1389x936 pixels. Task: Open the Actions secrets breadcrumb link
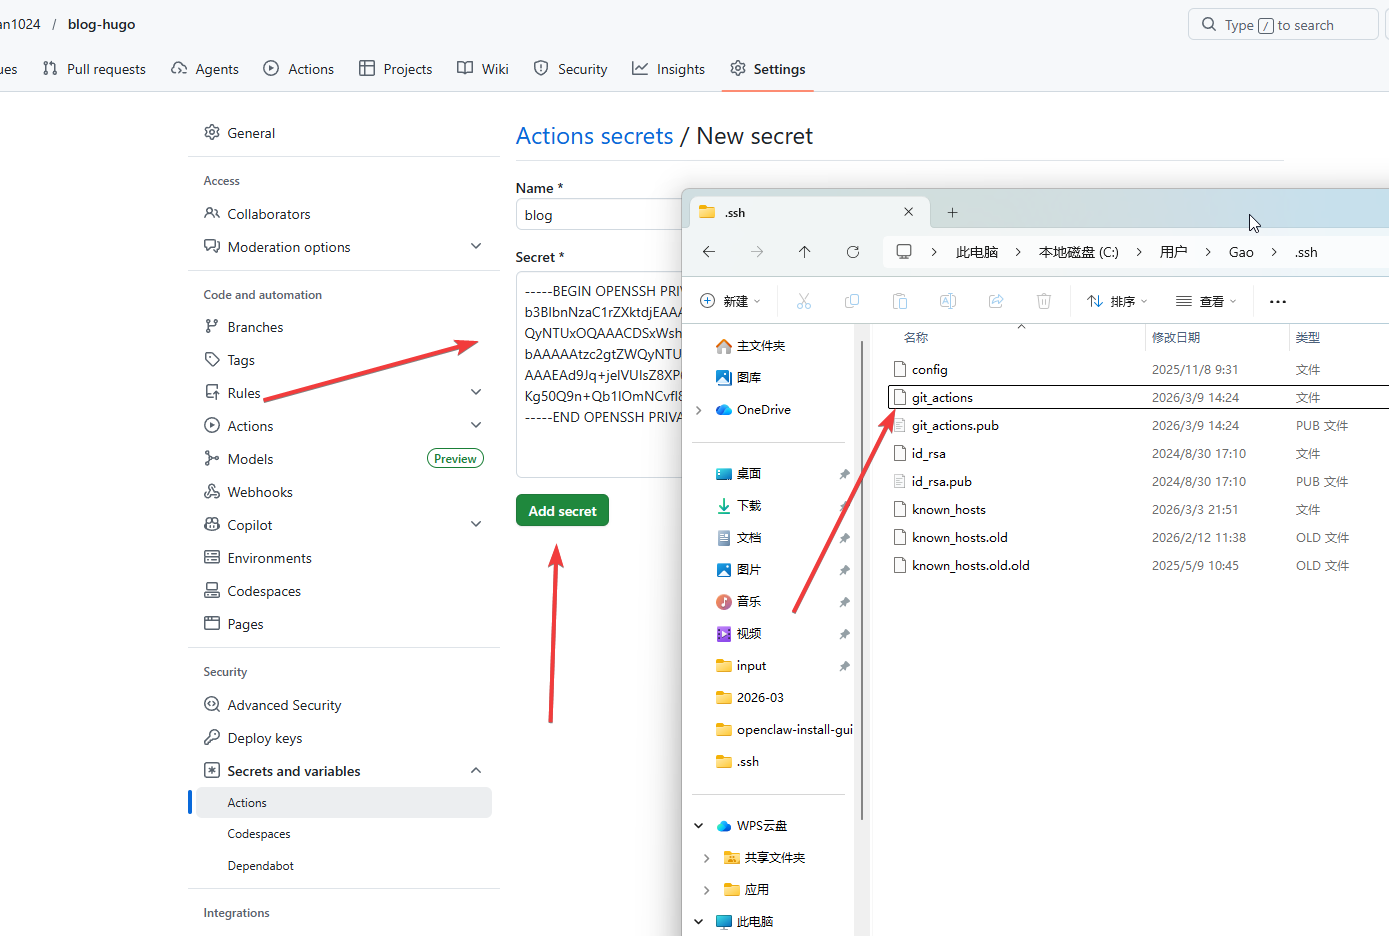pyautogui.click(x=594, y=136)
